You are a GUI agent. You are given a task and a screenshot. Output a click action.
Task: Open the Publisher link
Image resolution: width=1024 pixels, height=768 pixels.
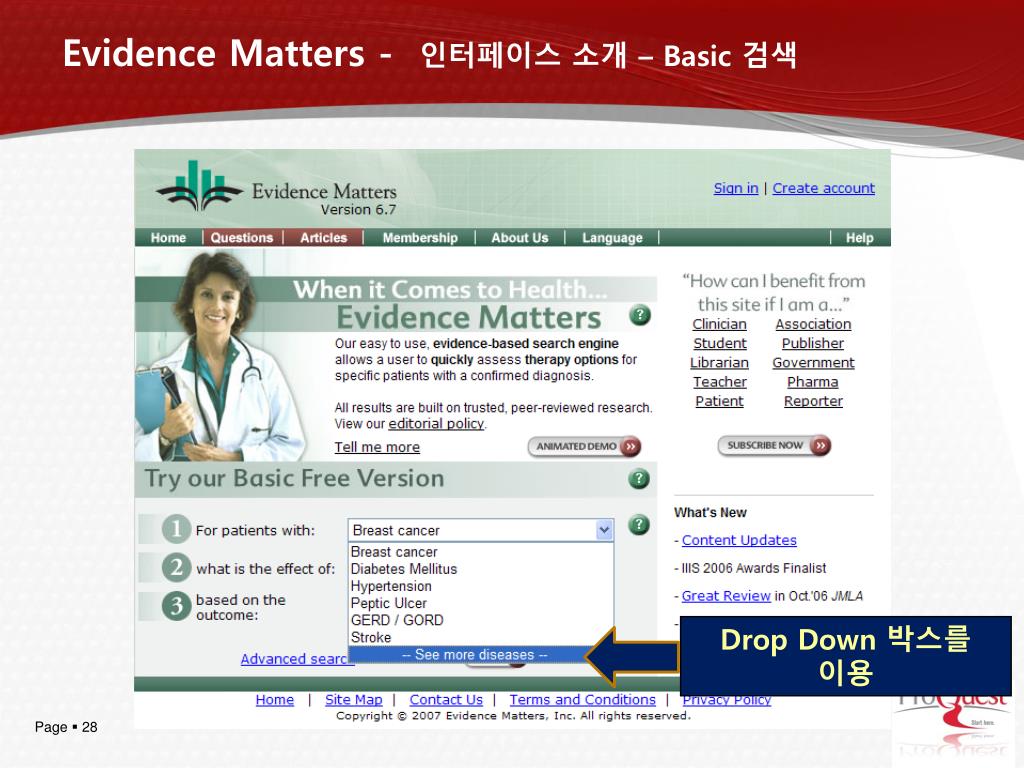pos(812,343)
